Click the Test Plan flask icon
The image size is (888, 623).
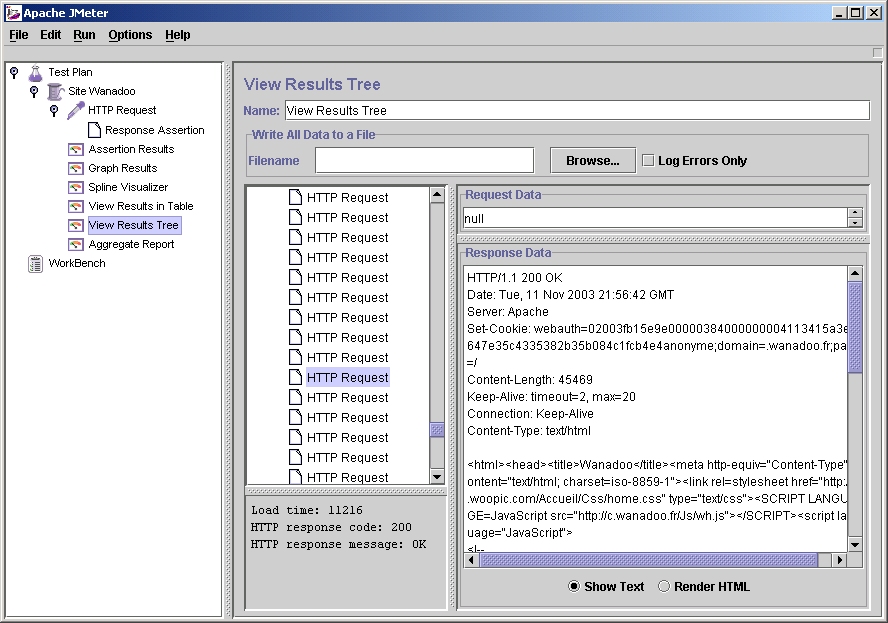point(35,72)
